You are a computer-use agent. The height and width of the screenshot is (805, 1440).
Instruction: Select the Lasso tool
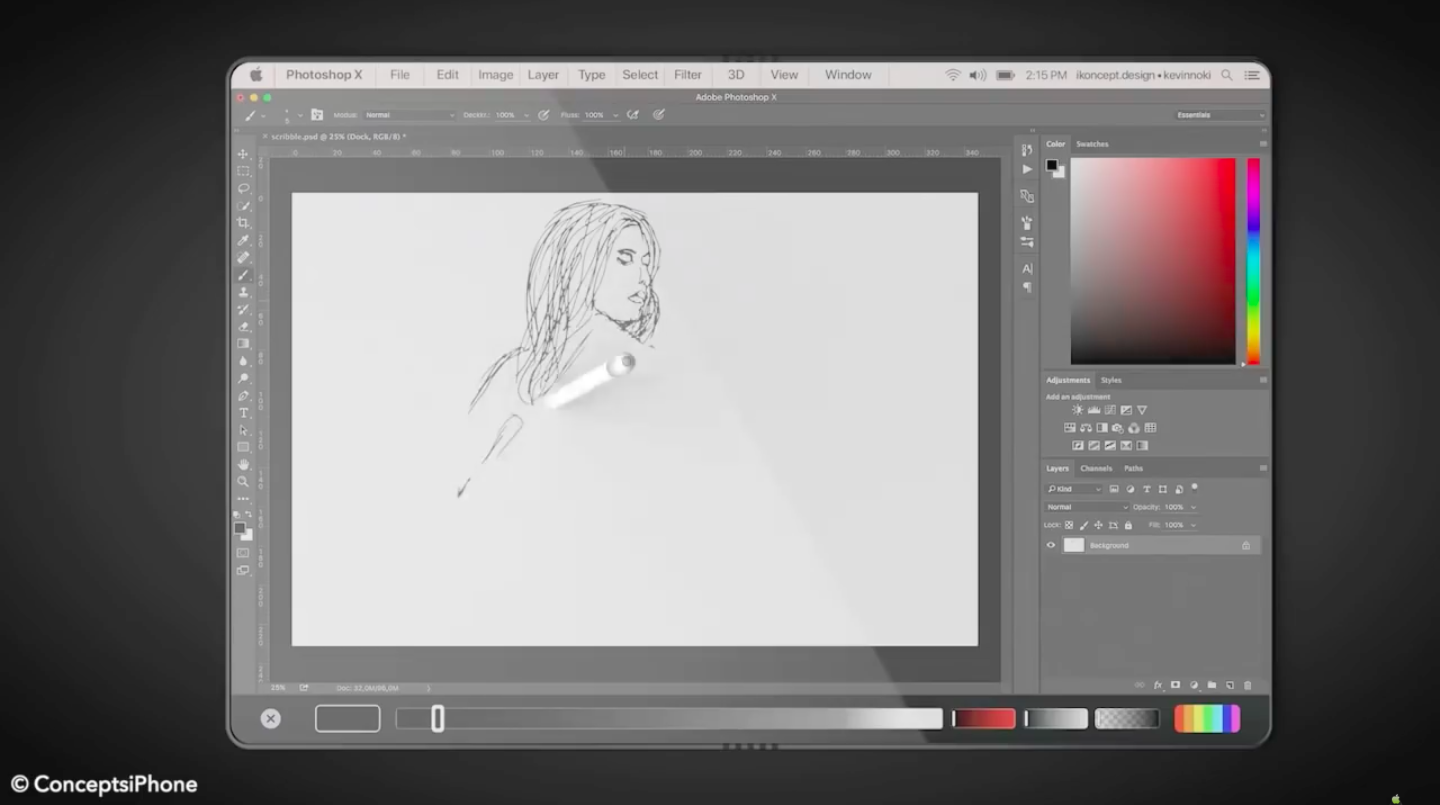click(243, 188)
